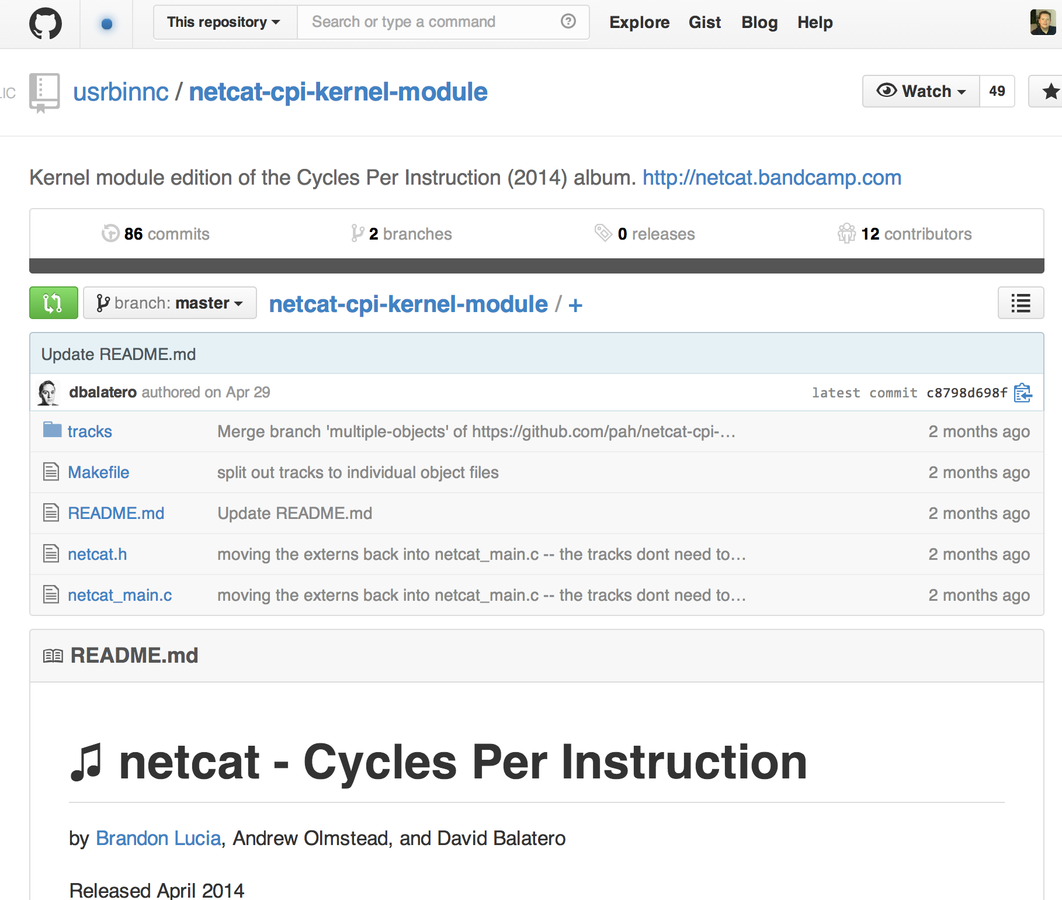1062x900 pixels.
Task: Open README.md file in list
Action: (116, 513)
